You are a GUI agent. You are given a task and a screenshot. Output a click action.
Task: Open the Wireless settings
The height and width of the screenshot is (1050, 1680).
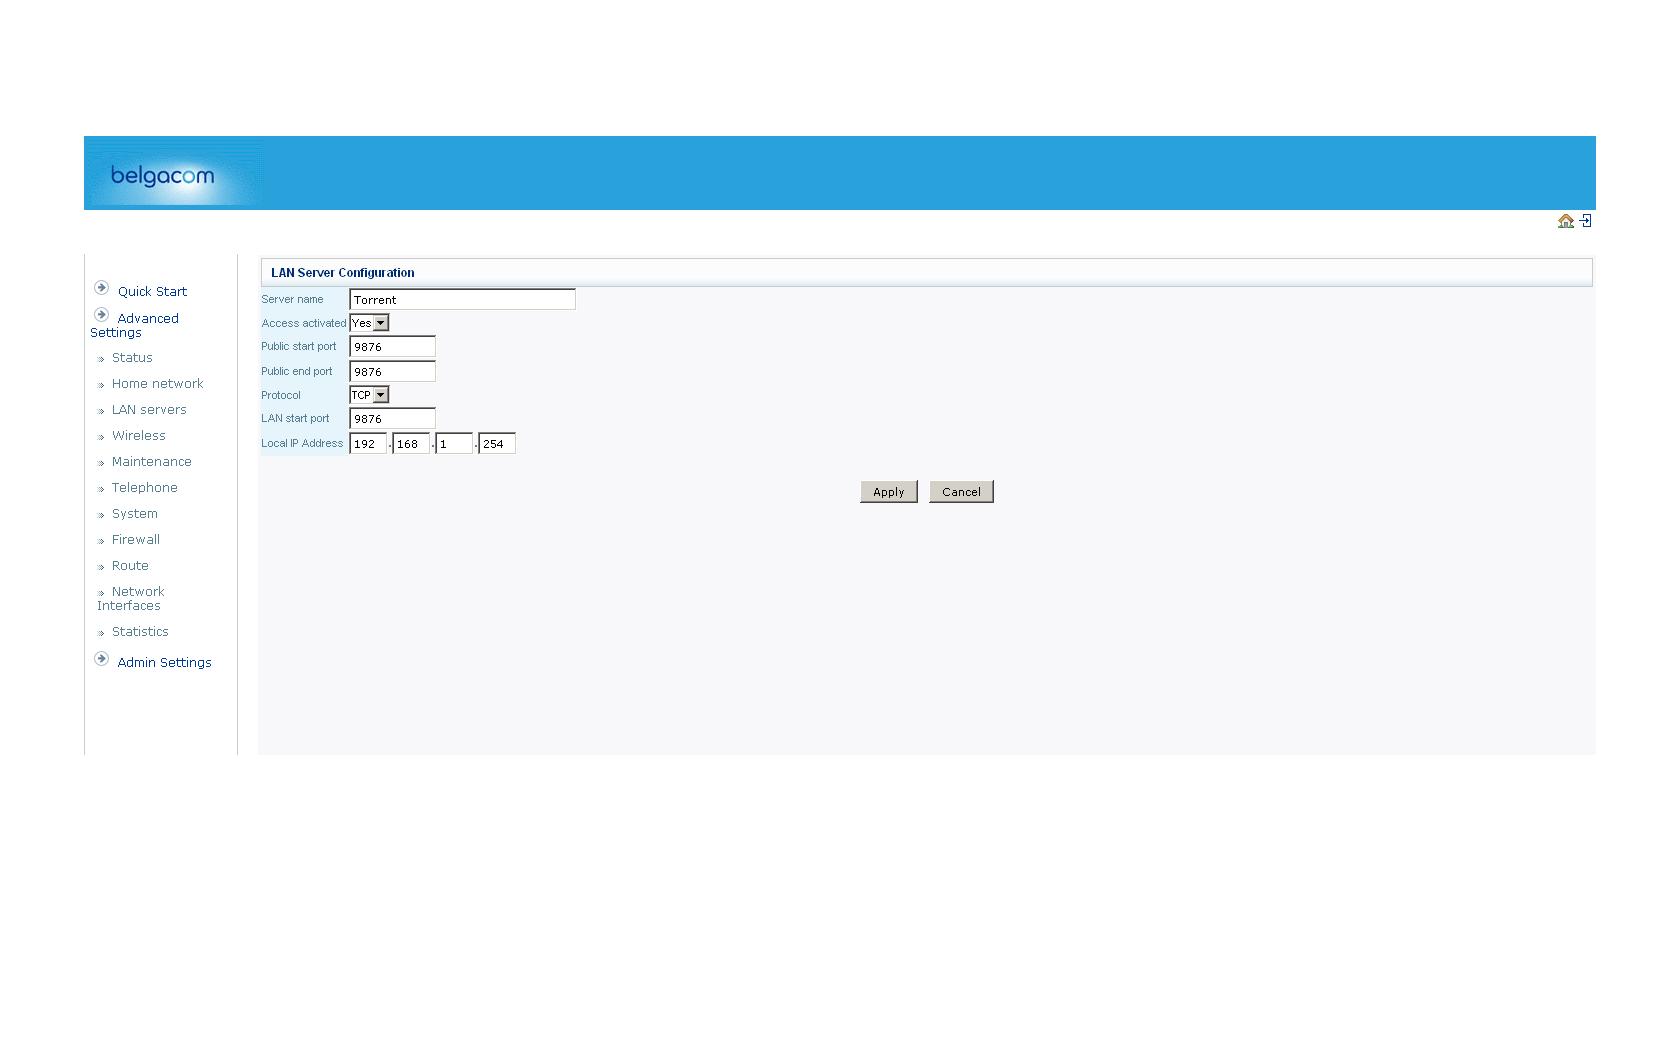point(139,436)
